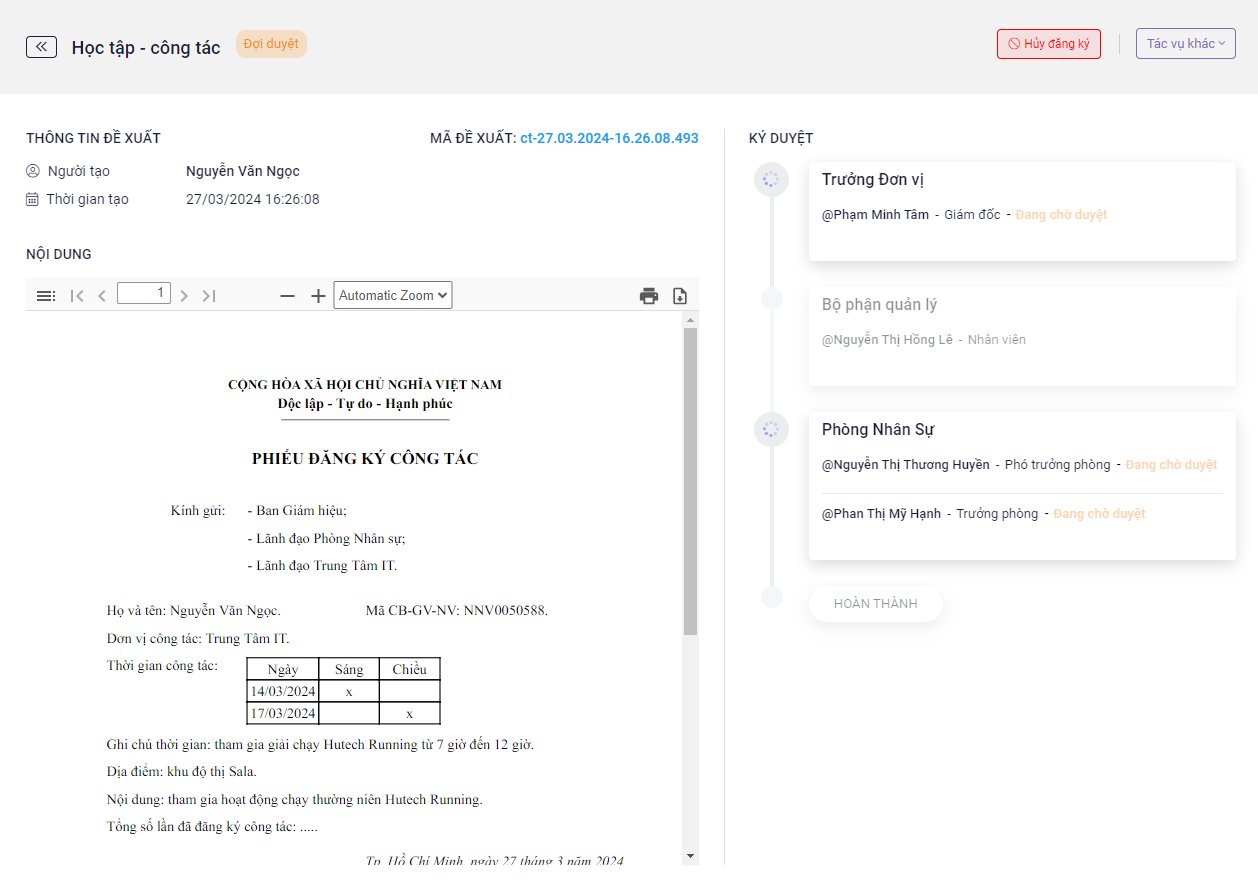
Task: Download the PDF file
Action: pyautogui.click(x=680, y=296)
